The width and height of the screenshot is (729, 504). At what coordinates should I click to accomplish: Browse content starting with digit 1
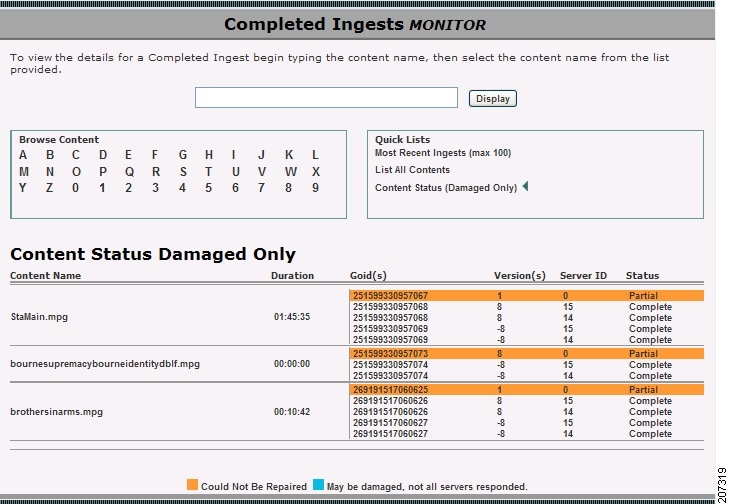point(102,188)
